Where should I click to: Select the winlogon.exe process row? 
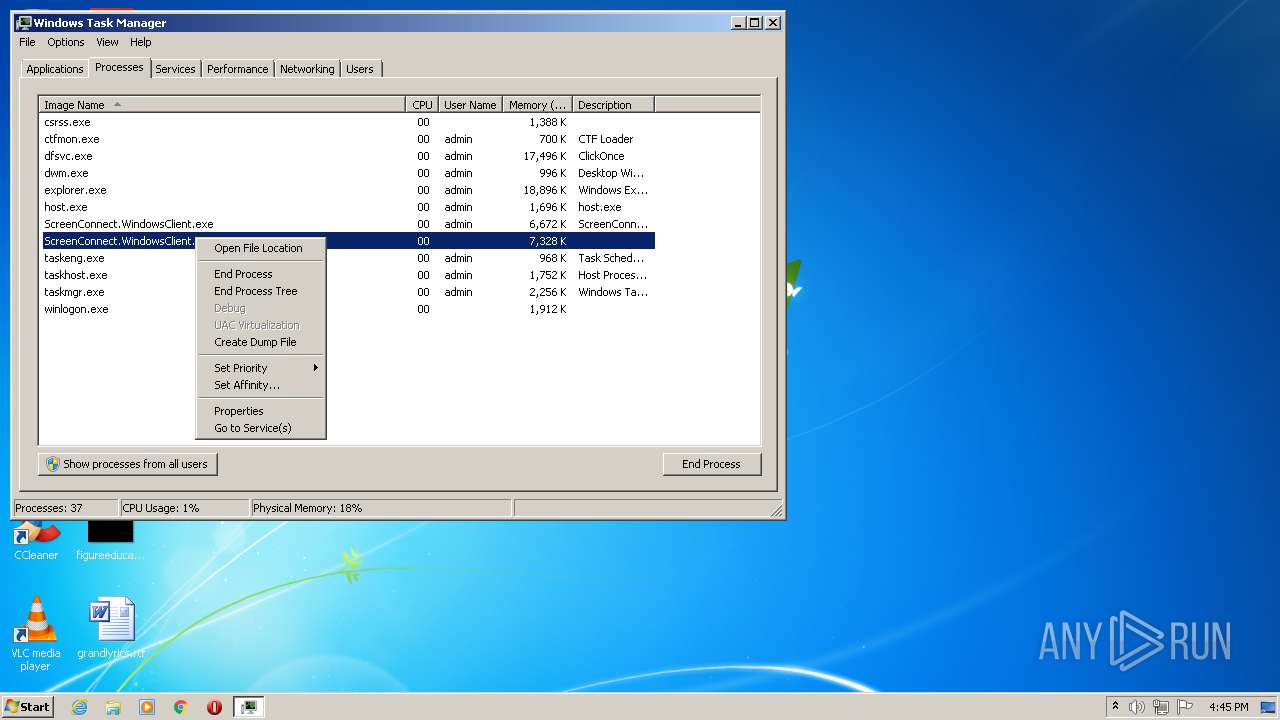click(x=347, y=309)
